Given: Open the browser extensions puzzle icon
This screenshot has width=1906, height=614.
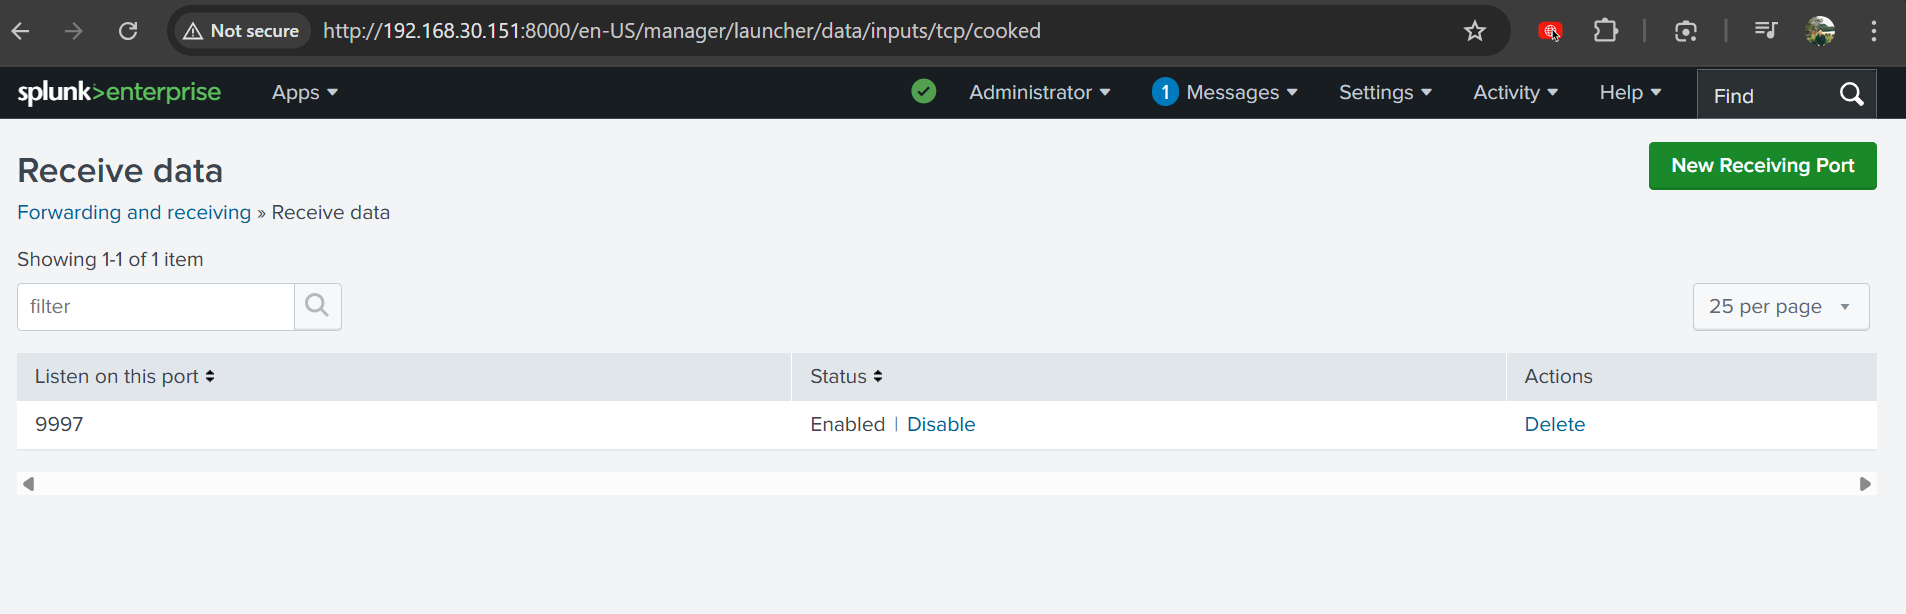Looking at the screenshot, I should tap(1605, 31).
